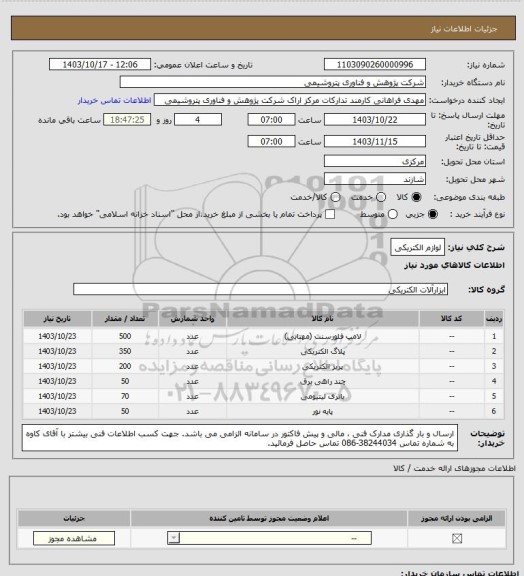Screen dimensions: 524x576
Task: Click the جزئیات column header in permits table
Action: [x=74, y=518]
